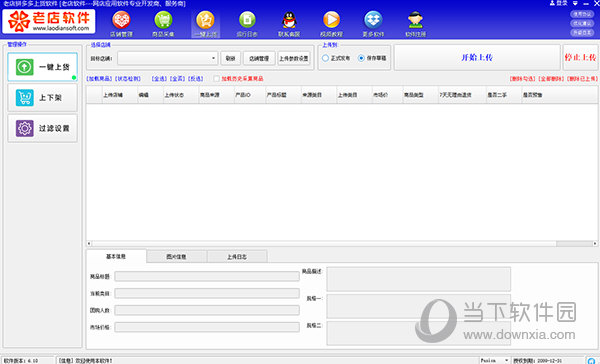This screenshot has width=600, height=364.
Task: Click the [反选] link
Action: (196, 79)
